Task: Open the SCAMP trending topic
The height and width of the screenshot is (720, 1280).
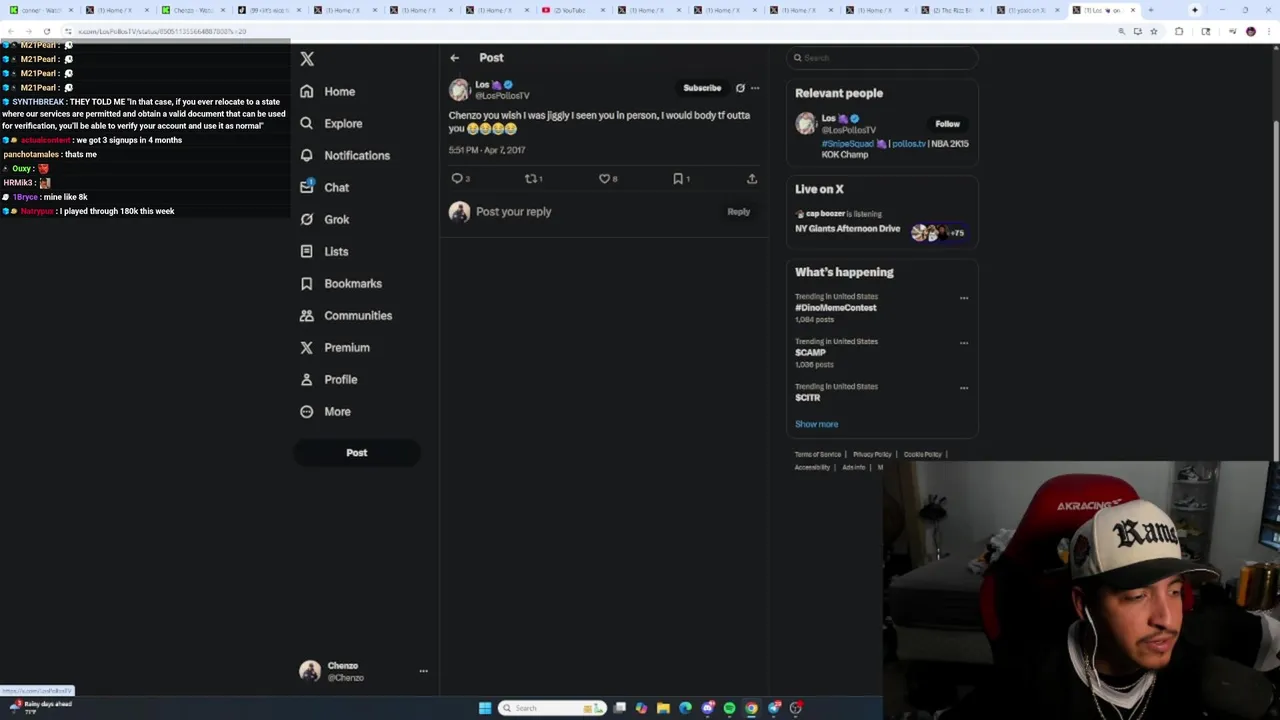Action: [810, 353]
